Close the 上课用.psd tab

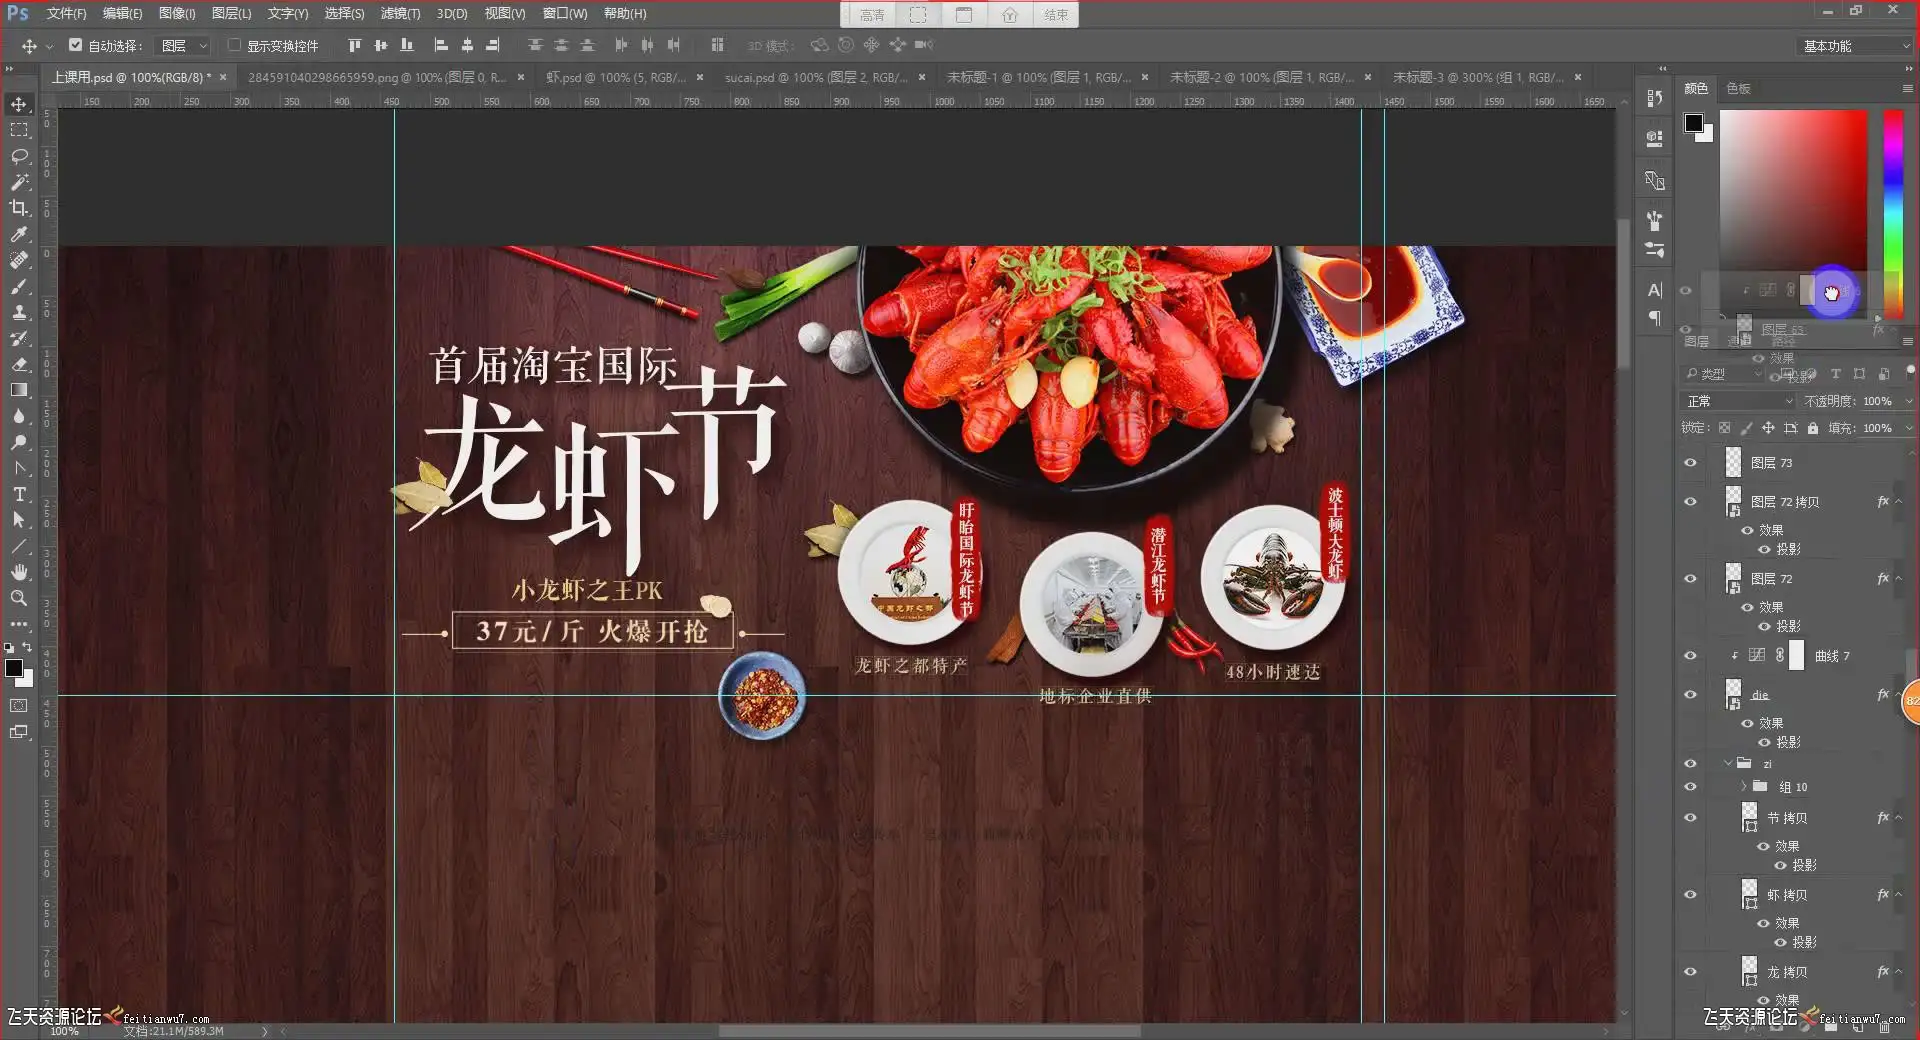[223, 77]
